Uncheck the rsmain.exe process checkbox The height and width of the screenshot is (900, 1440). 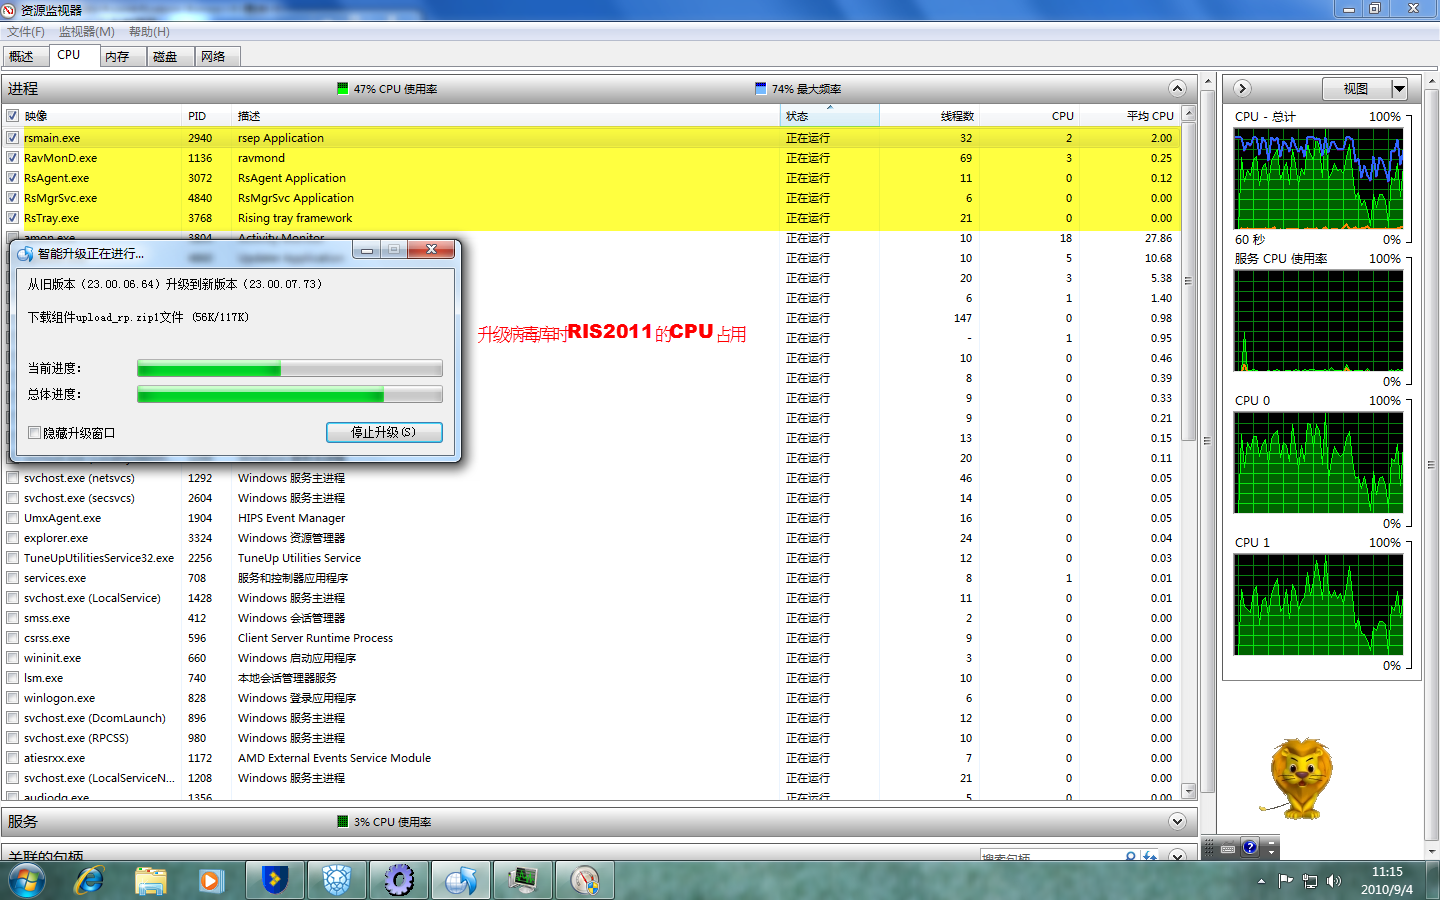point(13,138)
